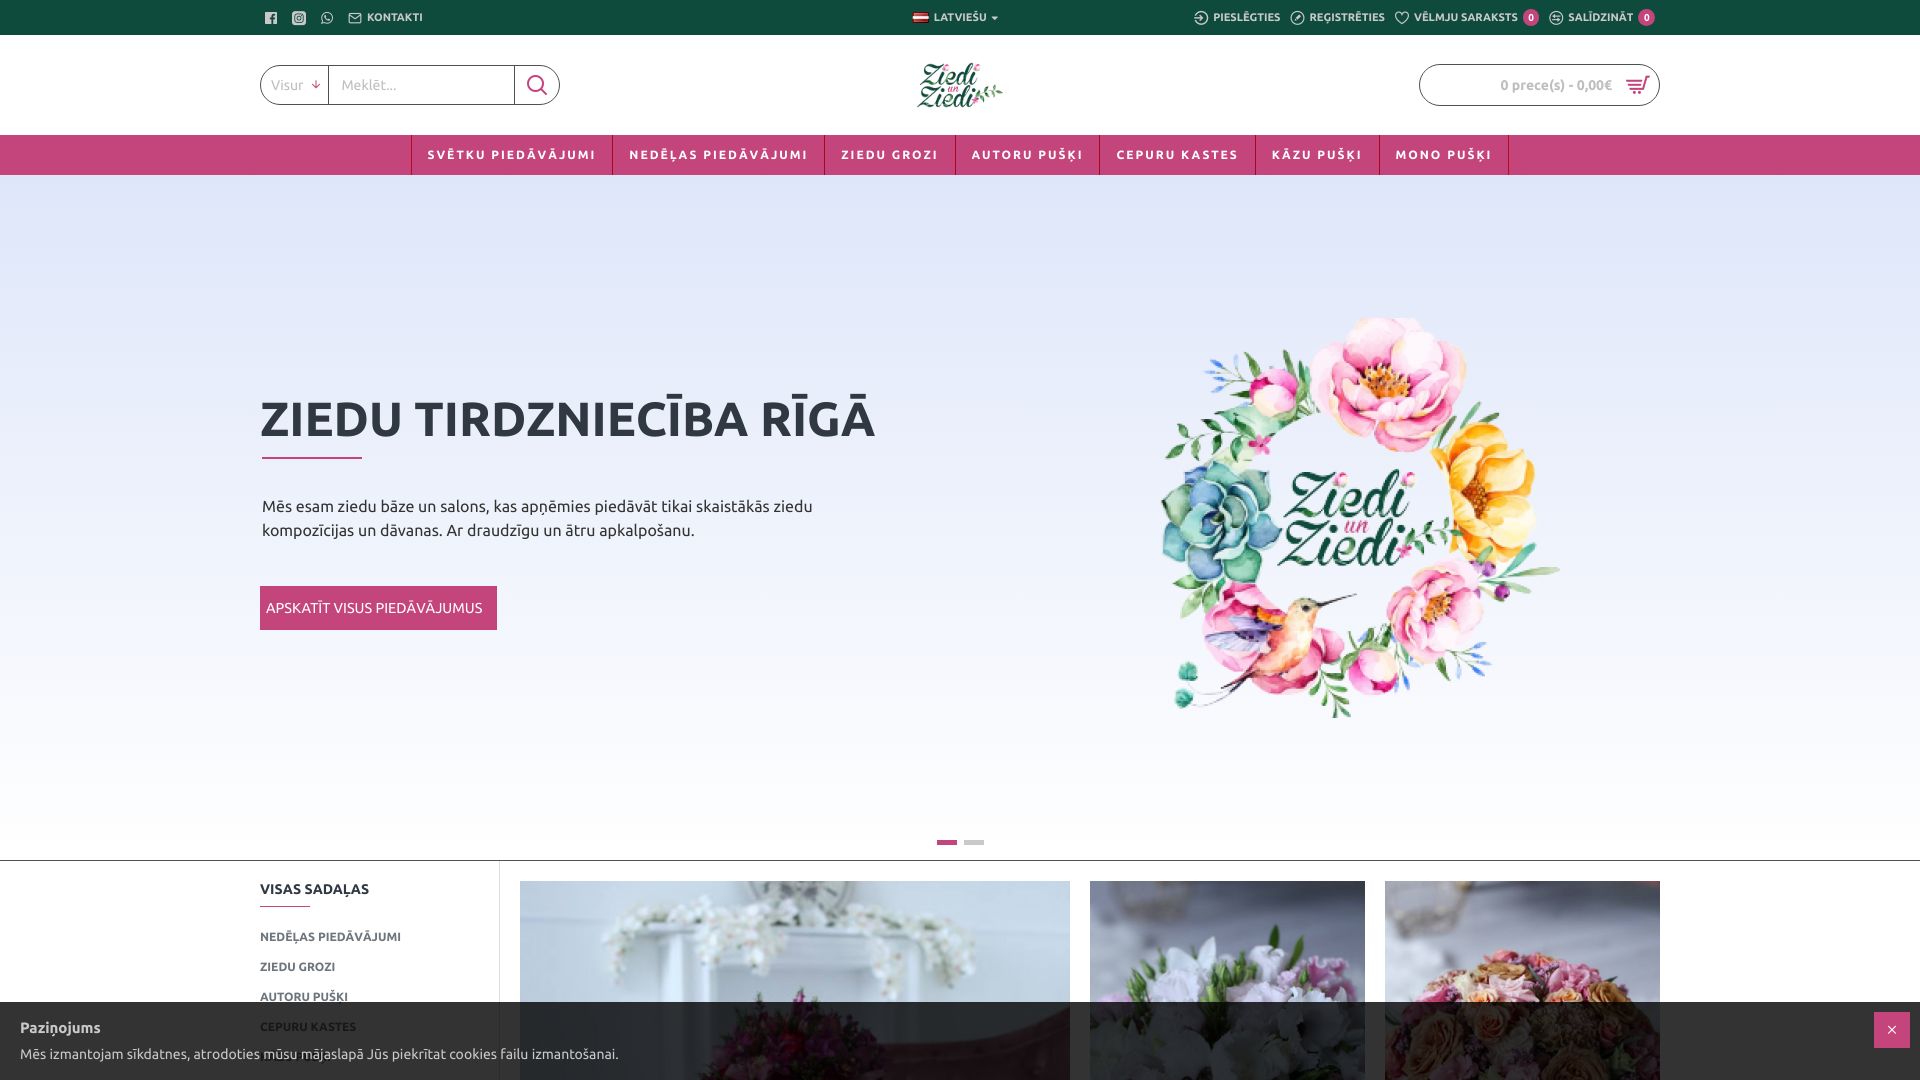Screen dimensions: 1920x1080
Task: Open Svētku piedāvājumi menu item
Action: (511, 155)
